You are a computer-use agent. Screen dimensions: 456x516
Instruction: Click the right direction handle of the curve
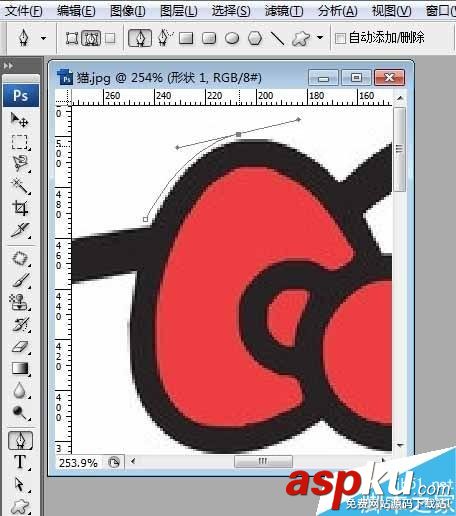(299, 119)
